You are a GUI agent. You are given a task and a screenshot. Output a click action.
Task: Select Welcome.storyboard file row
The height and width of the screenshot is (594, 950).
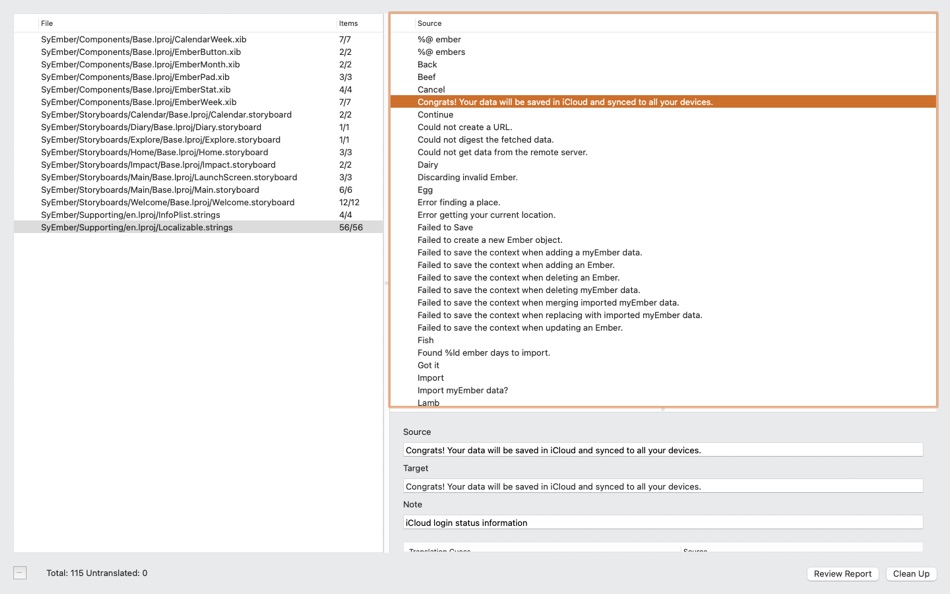pos(198,202)
